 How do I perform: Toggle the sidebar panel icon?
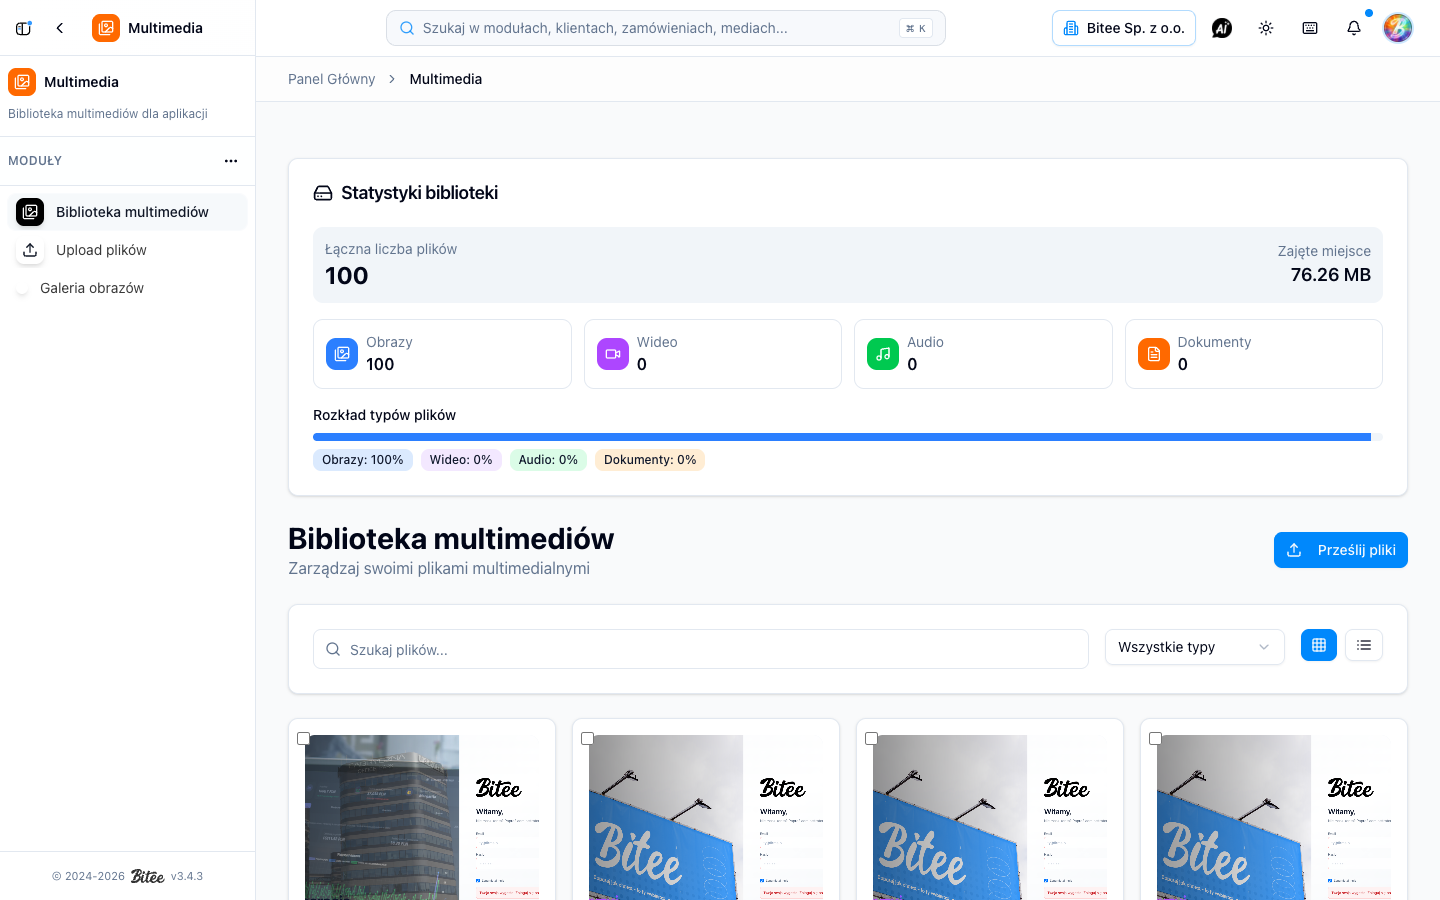24,28
